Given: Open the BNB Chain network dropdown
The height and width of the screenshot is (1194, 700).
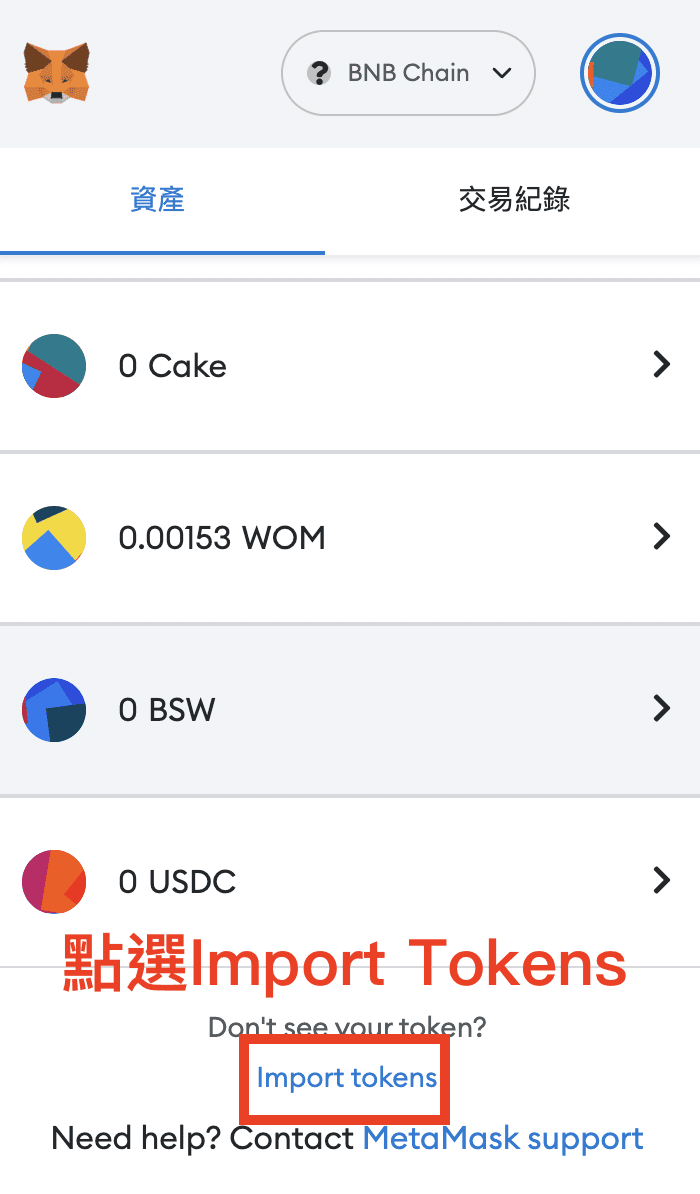Looking at the screenshot, I should [408, 73].
